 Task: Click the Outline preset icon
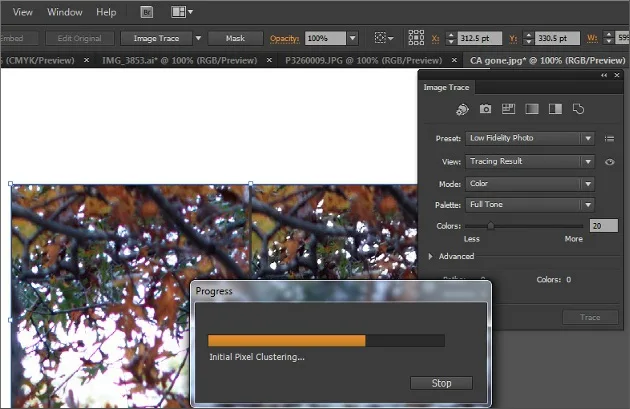click(578, 109)
